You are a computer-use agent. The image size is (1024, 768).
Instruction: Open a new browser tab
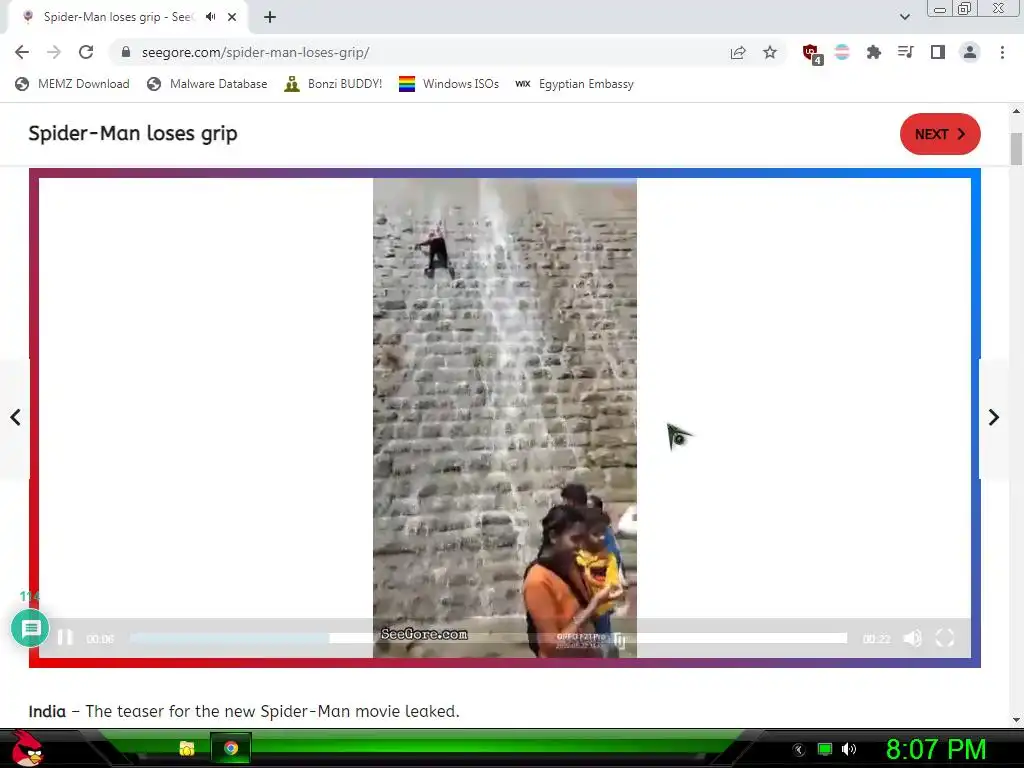click(x=270, y=17)
